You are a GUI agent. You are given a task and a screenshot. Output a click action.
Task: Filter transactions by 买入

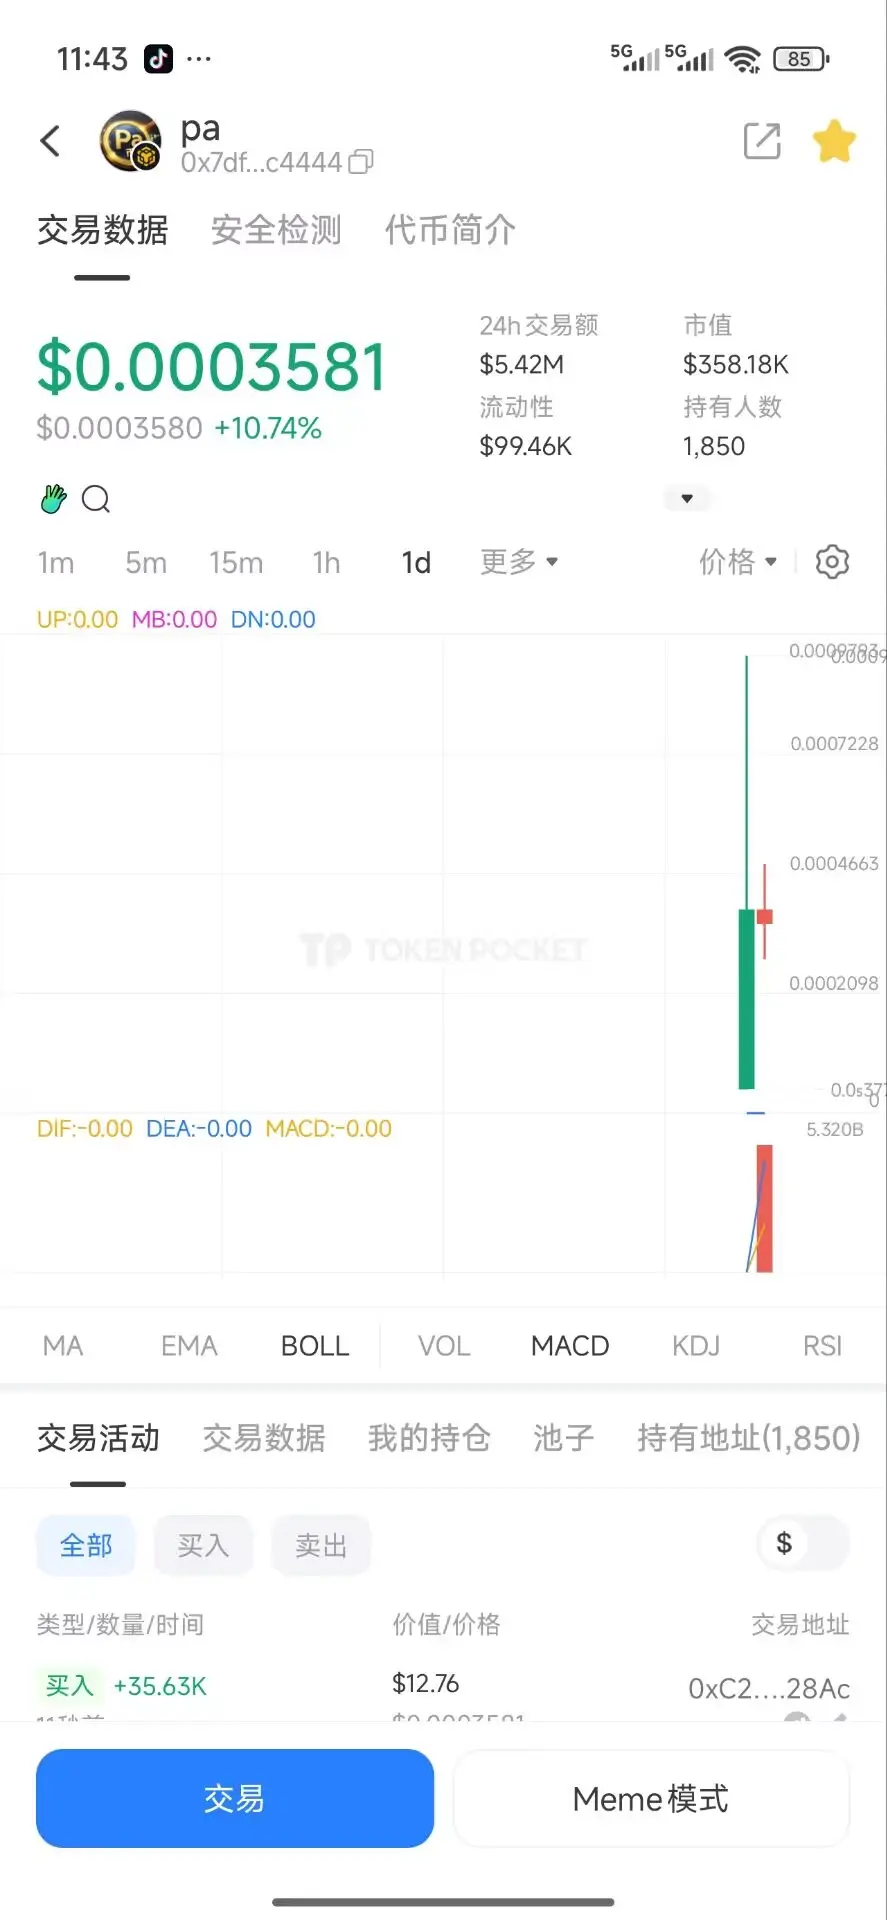point(203,1546)
